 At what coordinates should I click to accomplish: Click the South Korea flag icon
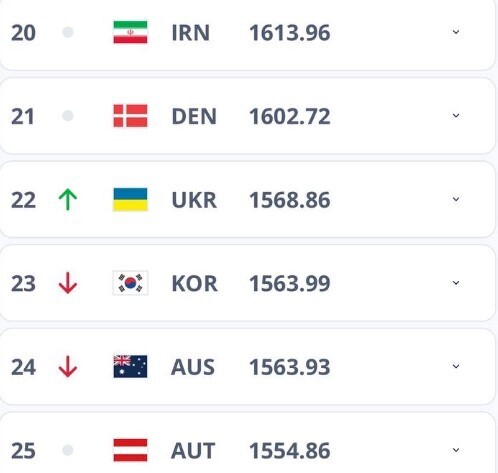coord(130,283)
